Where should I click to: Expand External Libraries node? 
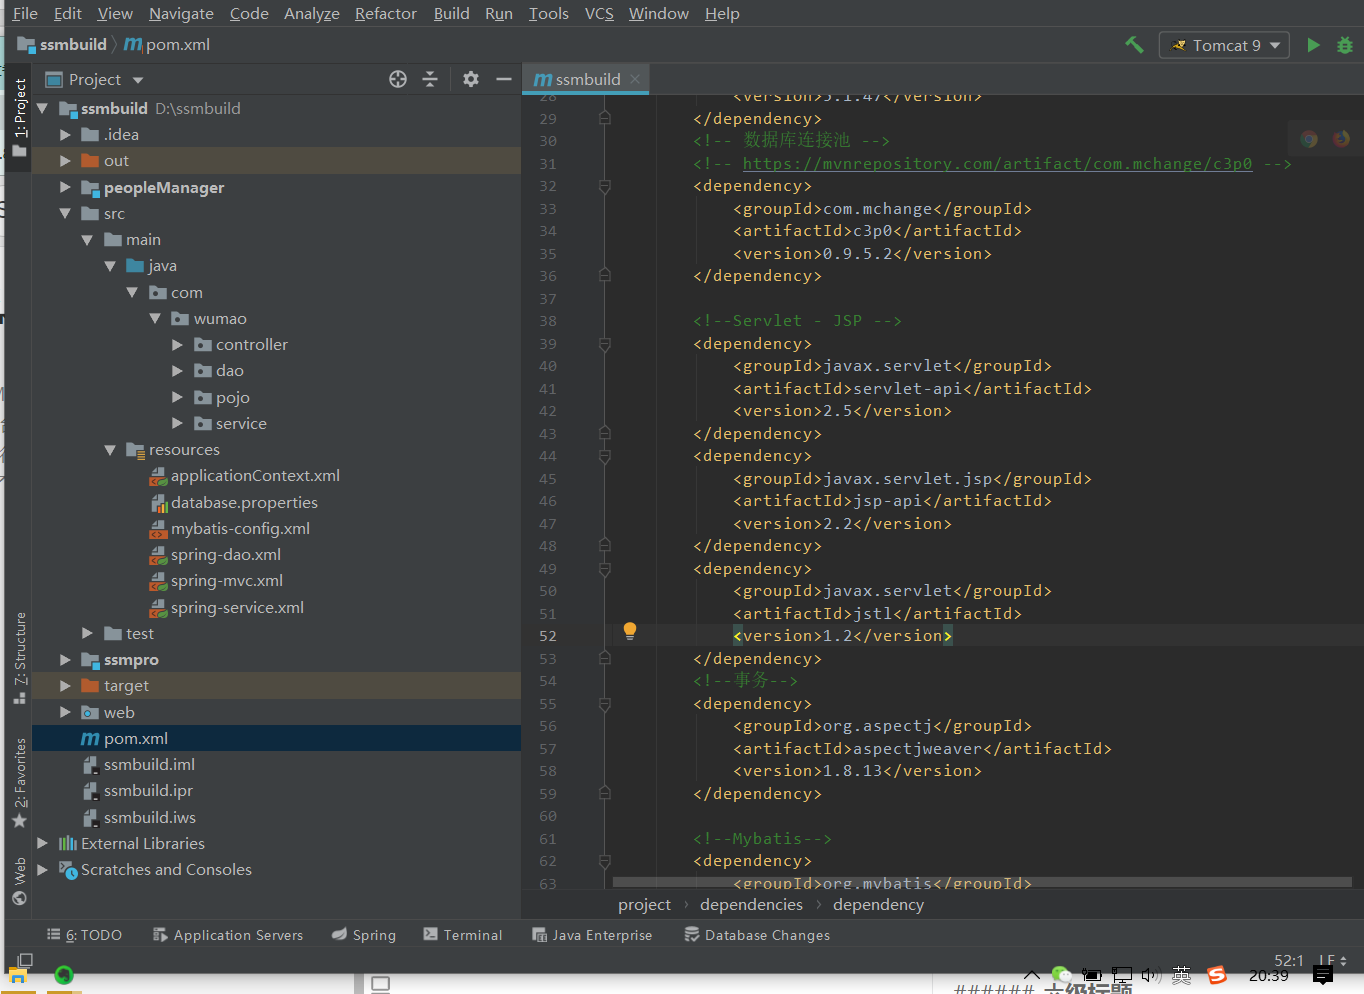pos(42,843)
